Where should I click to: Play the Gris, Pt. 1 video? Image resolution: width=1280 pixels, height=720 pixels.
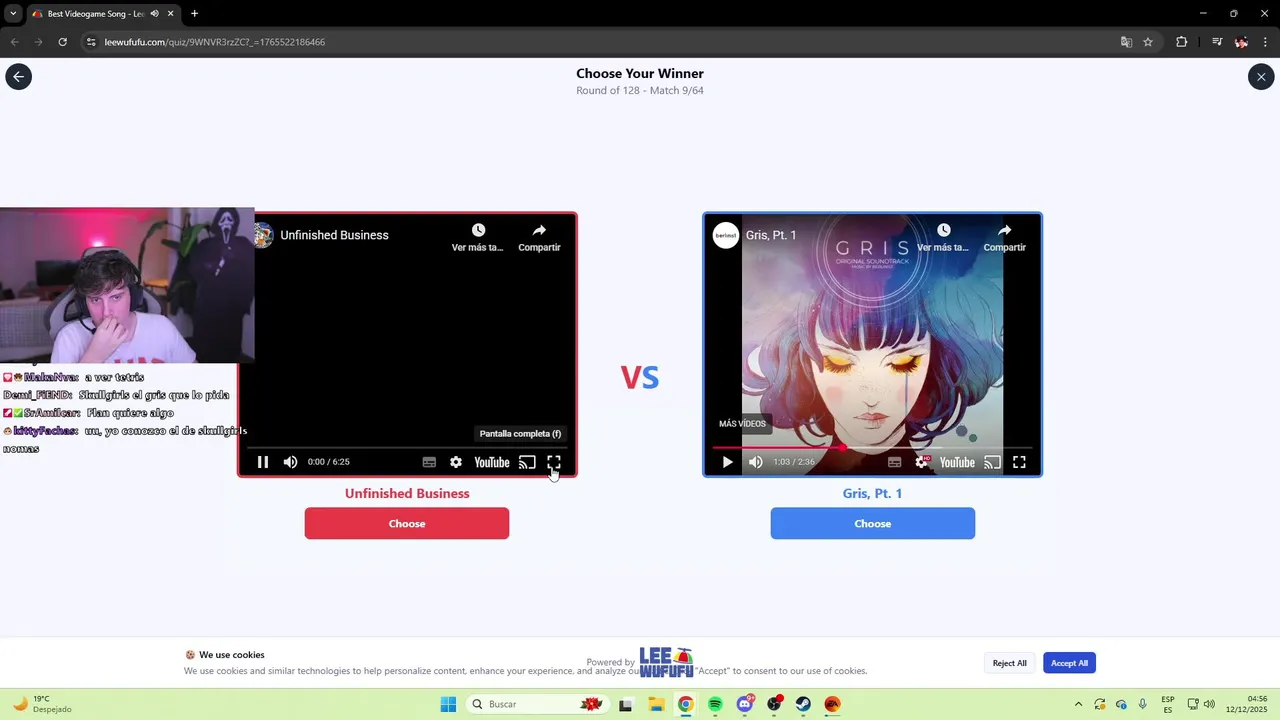pyautogui.click(x=728, y=462)
